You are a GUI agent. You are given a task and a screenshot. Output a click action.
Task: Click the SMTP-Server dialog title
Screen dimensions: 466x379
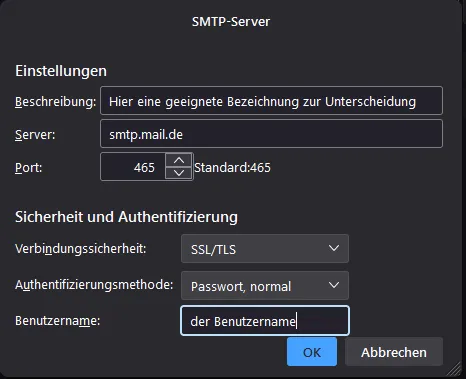pyautogui.click(x=231, y=22)
